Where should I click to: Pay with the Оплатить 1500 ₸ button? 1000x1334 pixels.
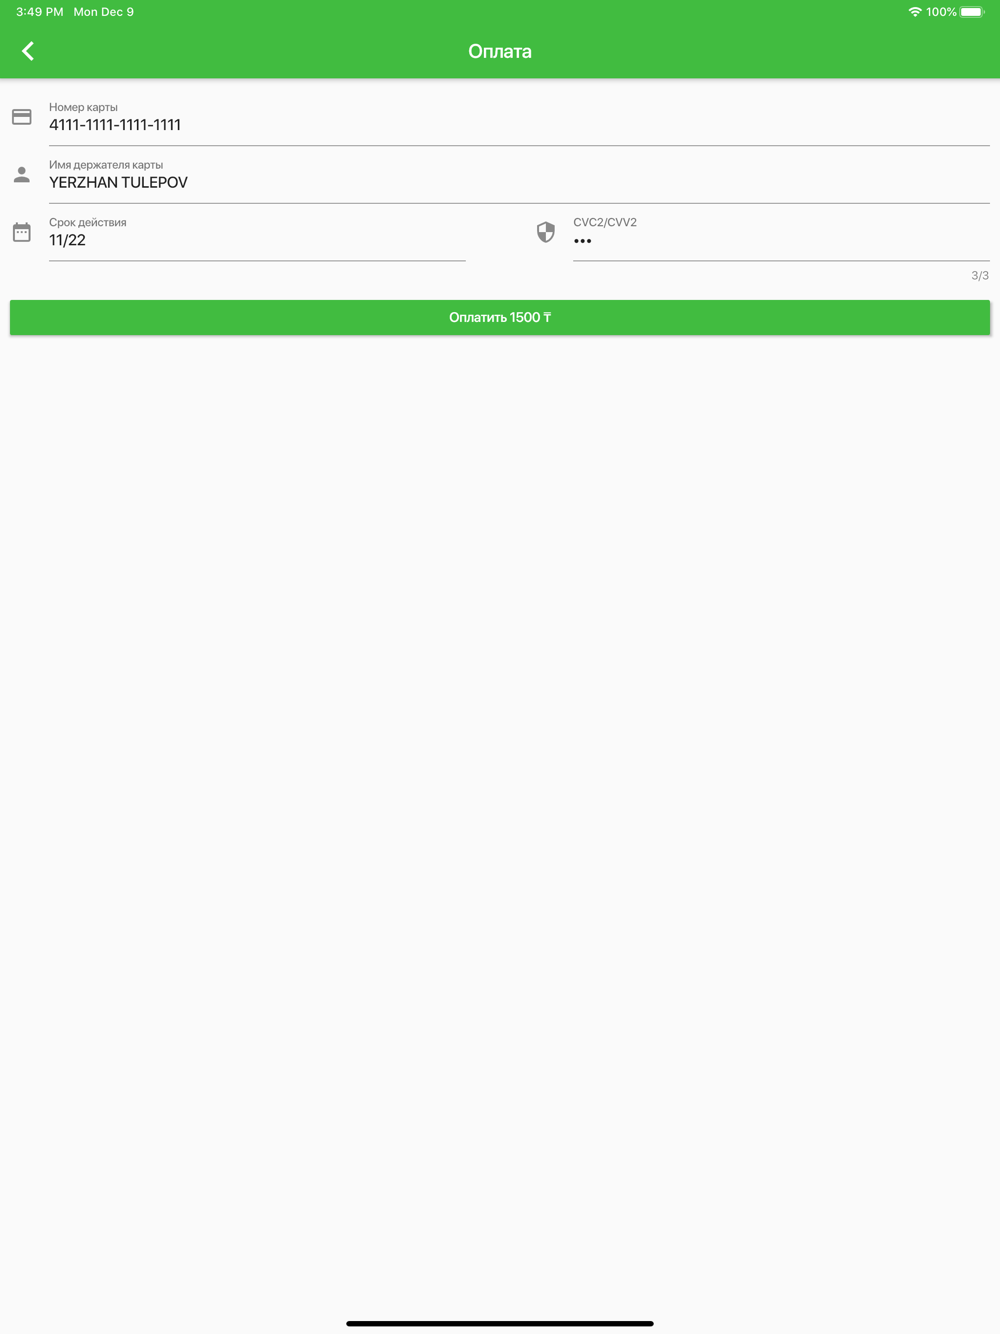500,317
